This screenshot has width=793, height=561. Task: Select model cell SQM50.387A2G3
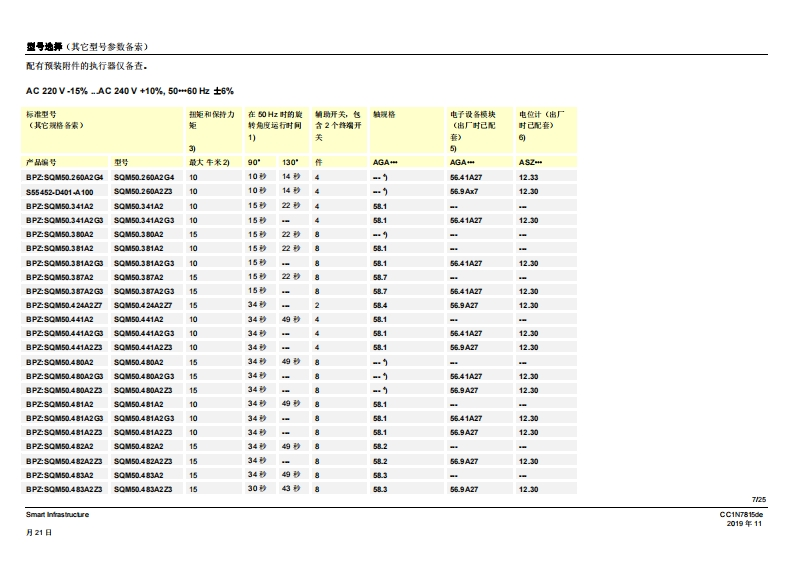(x=144, y=291)
